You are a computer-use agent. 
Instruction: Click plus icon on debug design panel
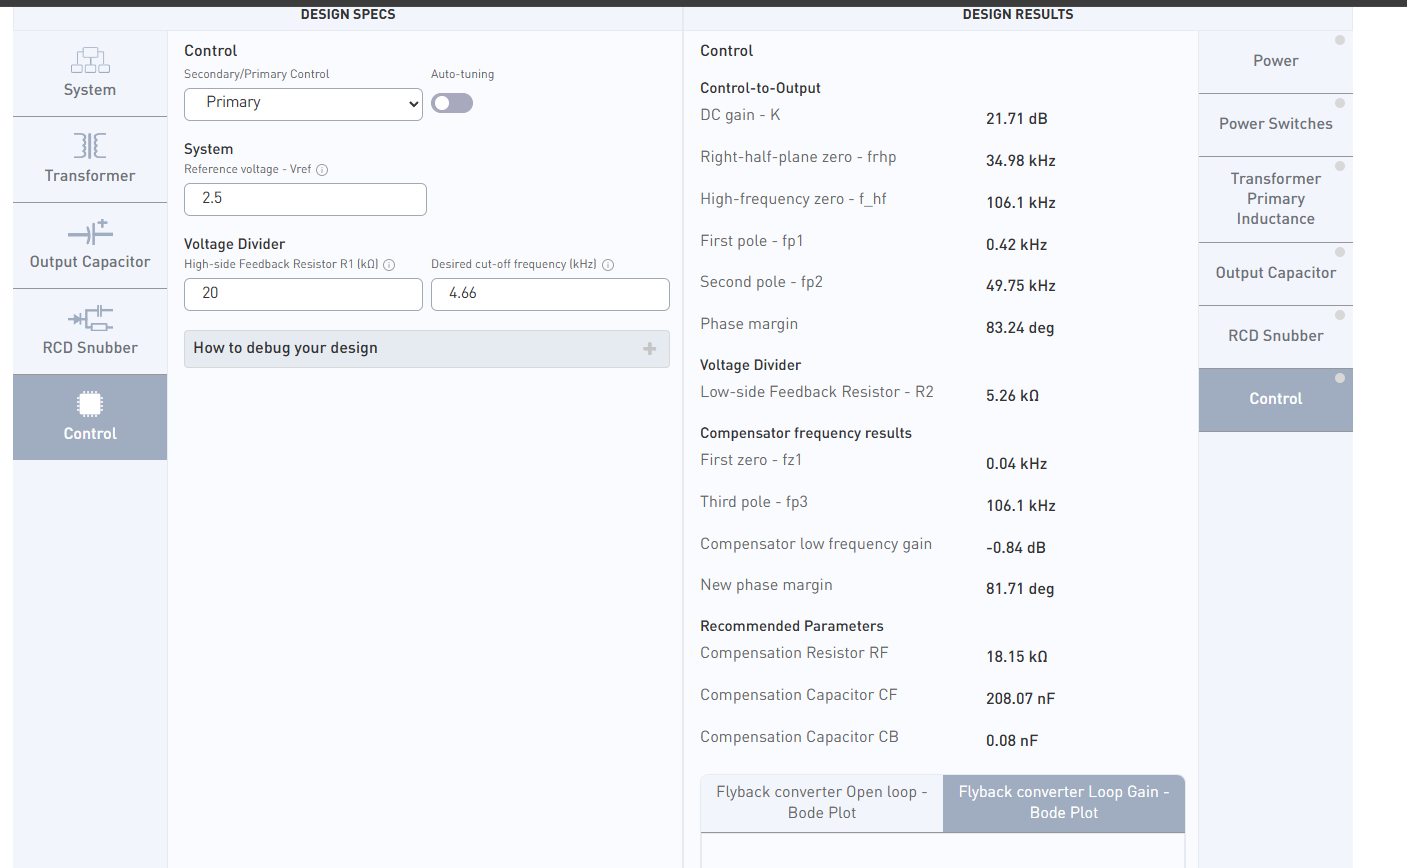pyautogui.click(x=649, y=349)
